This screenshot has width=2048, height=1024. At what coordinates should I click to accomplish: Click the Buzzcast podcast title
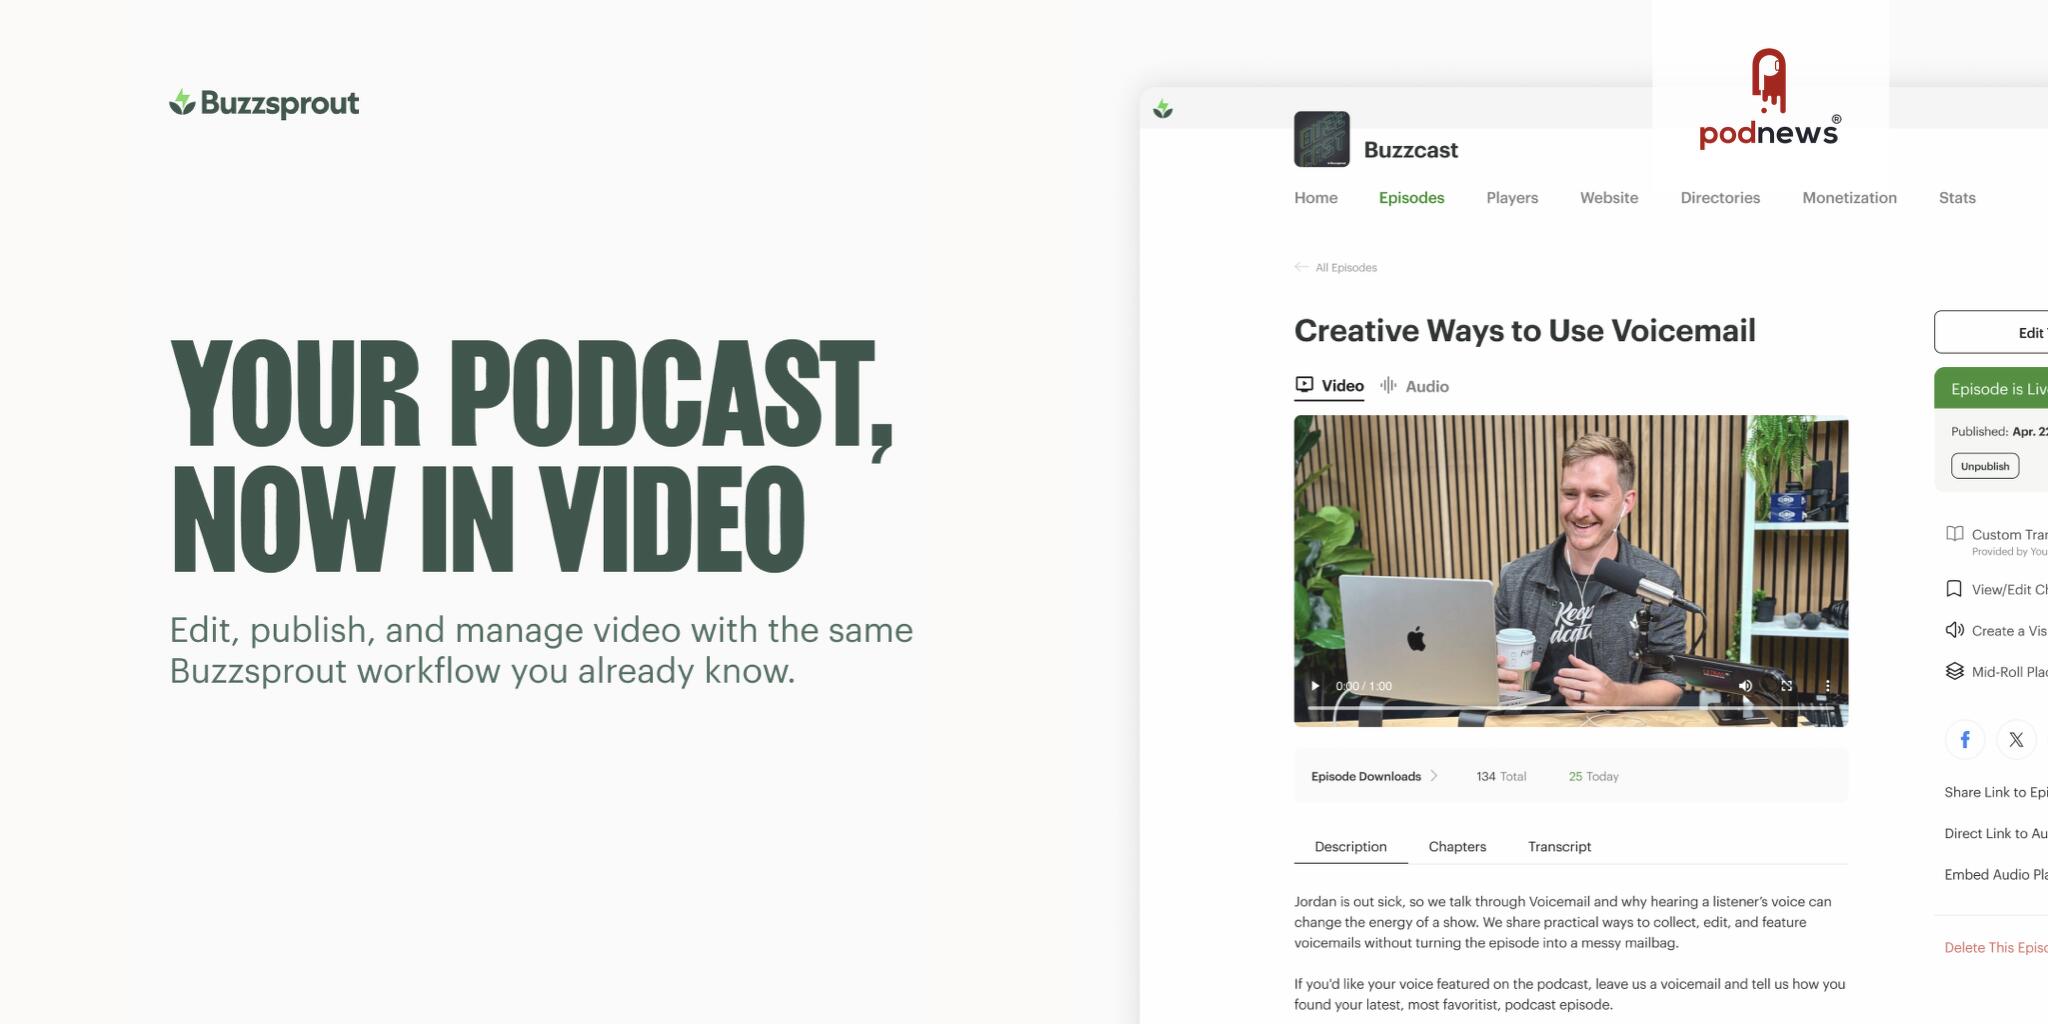point(1410,150)
